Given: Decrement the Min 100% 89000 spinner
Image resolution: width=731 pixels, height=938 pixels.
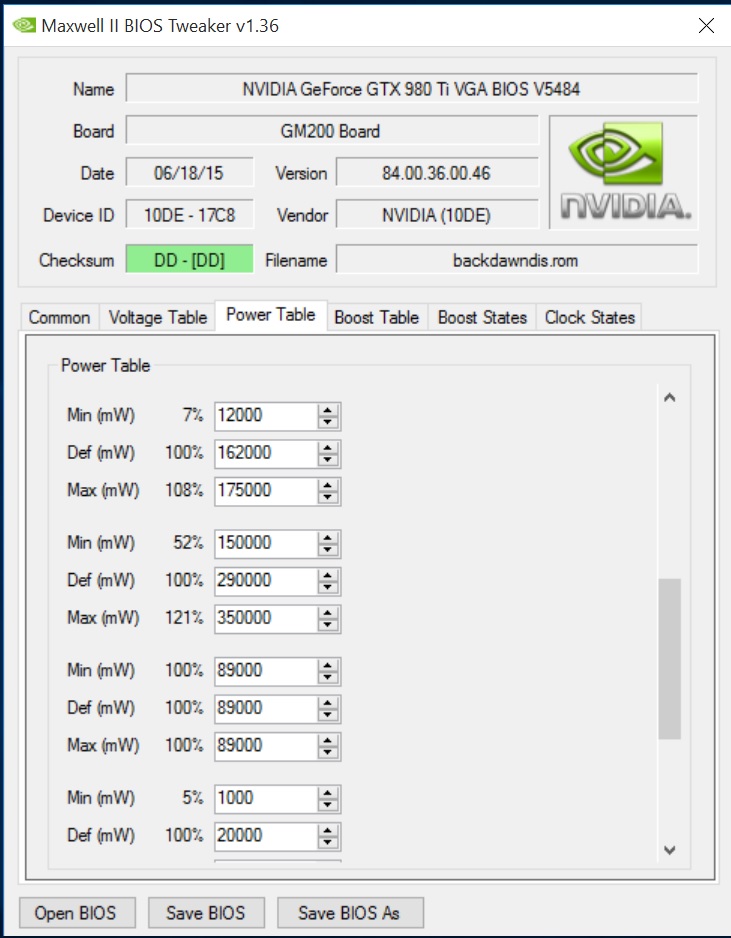Looking at the screenshot, I should 328,677.
